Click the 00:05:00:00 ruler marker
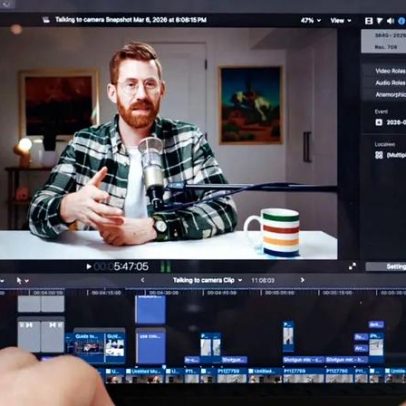406x406 pixels. coord(279,293)
